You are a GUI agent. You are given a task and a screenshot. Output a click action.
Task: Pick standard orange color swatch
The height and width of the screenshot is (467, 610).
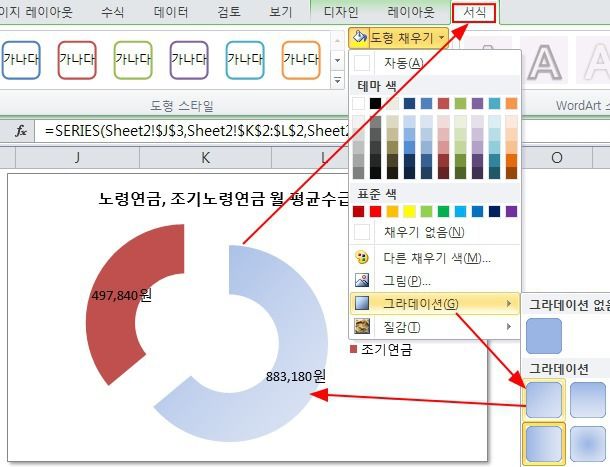[392, 211]
